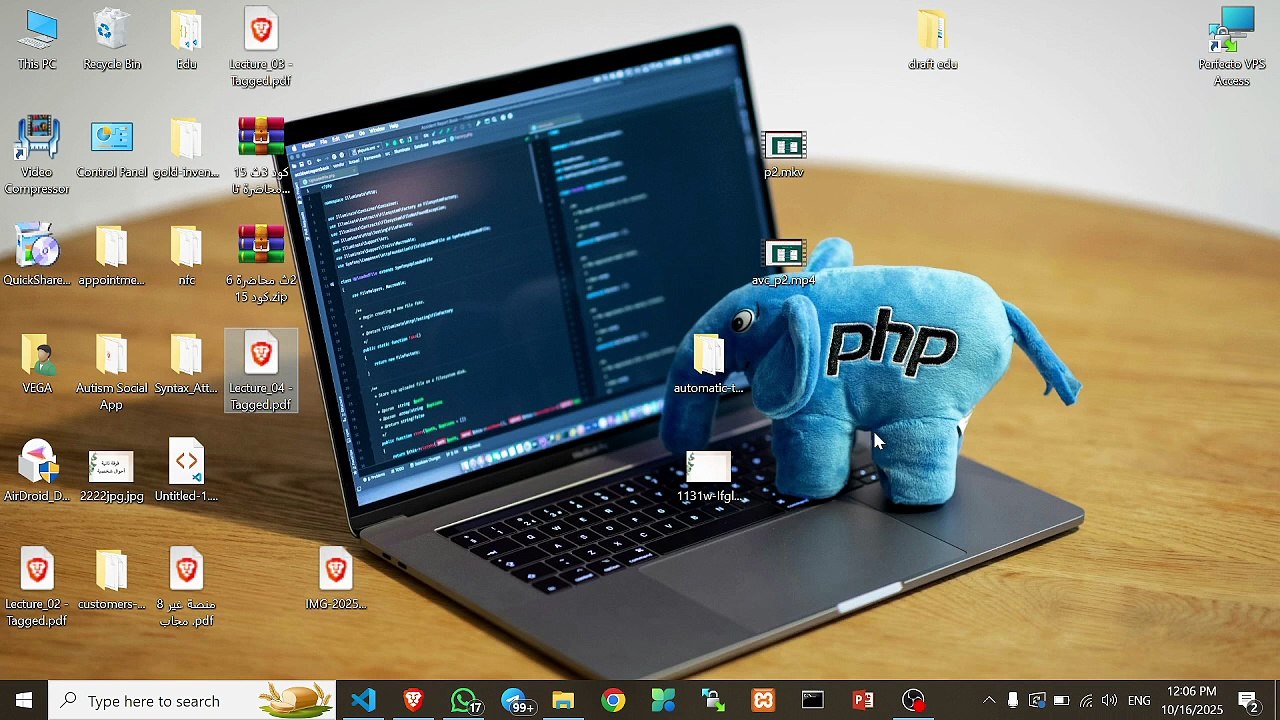Open the Windows Start menu
This screenshot has width=1280, height=720.
(x=24, y=700)
